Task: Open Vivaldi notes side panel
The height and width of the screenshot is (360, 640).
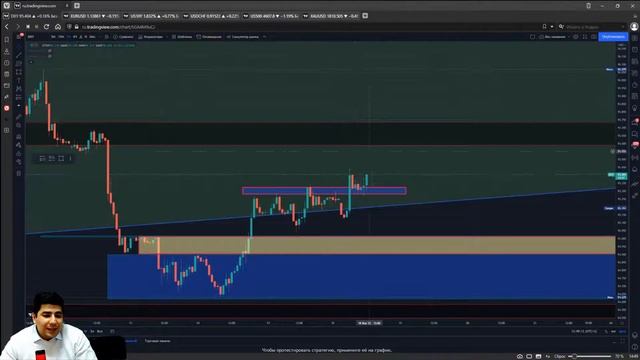Action: pyautogui.click(x=7, y=74)
